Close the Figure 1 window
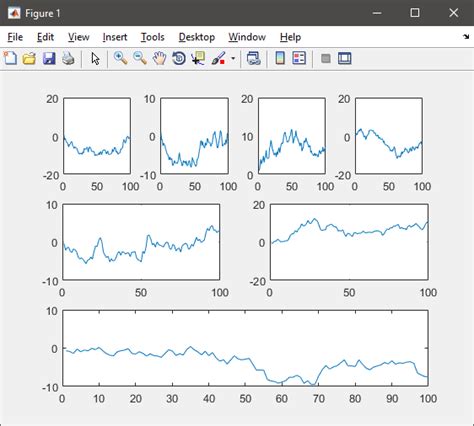Viewport: 474px width, 426px height. 453,13
